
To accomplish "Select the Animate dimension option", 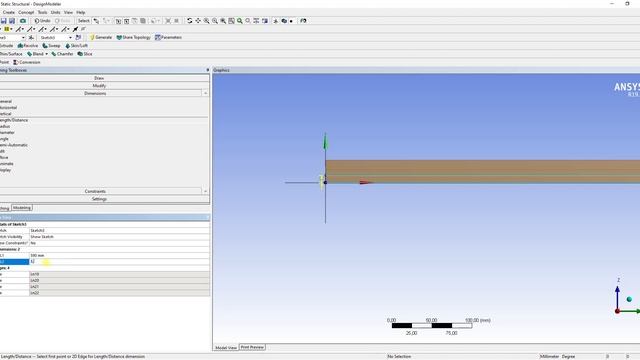I will 7,164.
